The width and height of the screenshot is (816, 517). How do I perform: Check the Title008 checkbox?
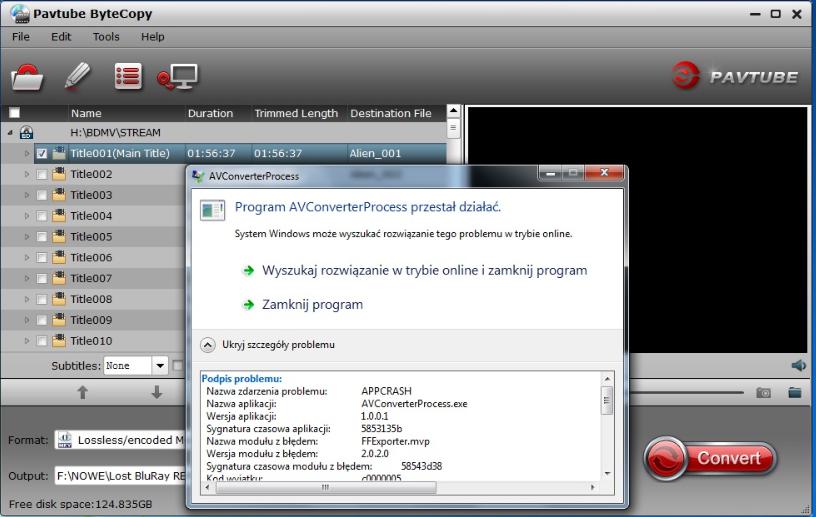[x=42, y=299]
